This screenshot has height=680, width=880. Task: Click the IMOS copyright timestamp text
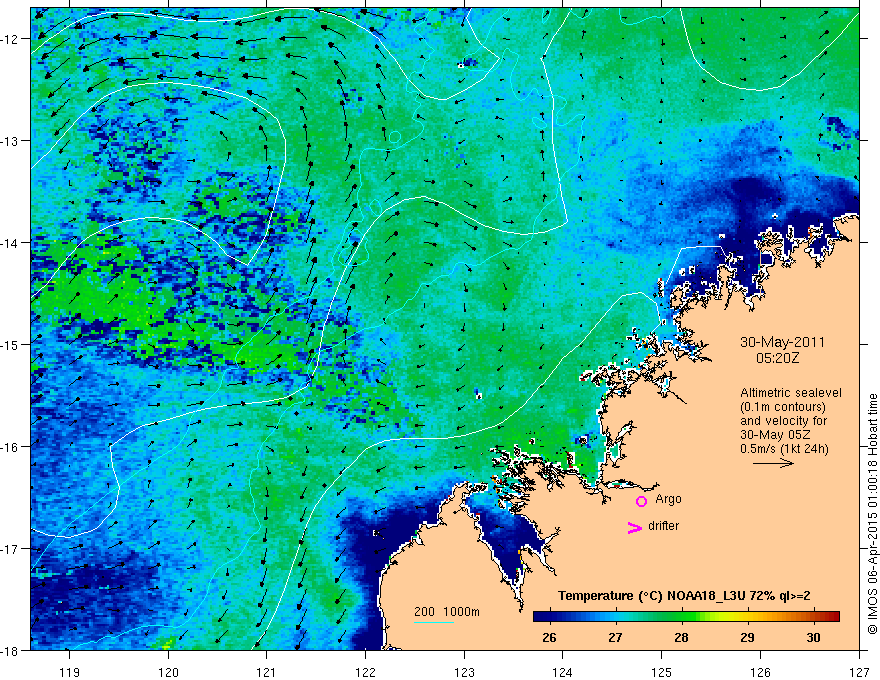(x=872, y=514)
